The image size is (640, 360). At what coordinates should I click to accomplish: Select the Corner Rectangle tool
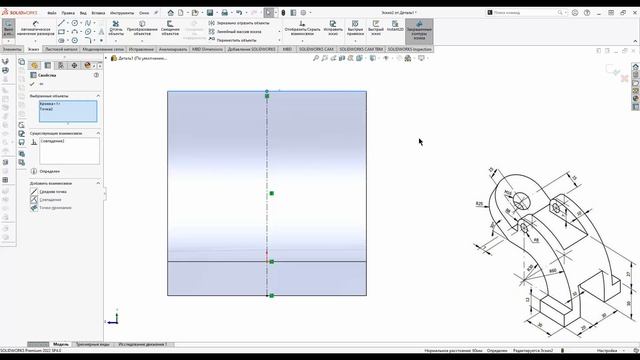pyautogui.click(x=61, y=31)
